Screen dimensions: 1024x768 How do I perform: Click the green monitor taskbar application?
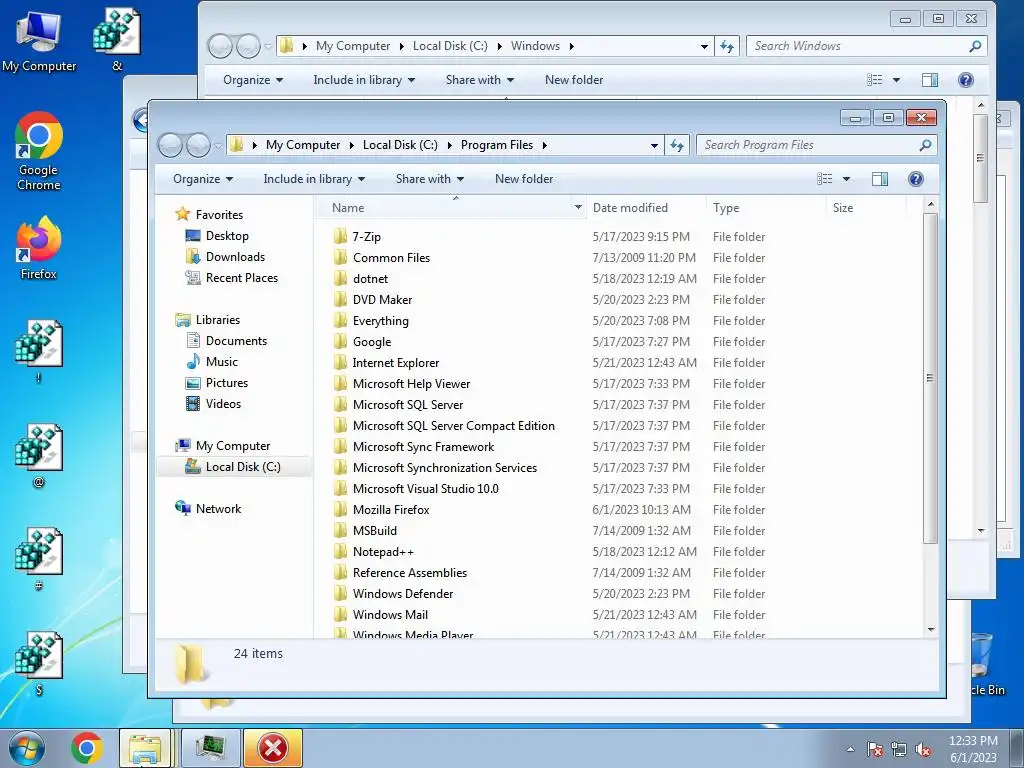pyautogui.click(x=211, y=748)
